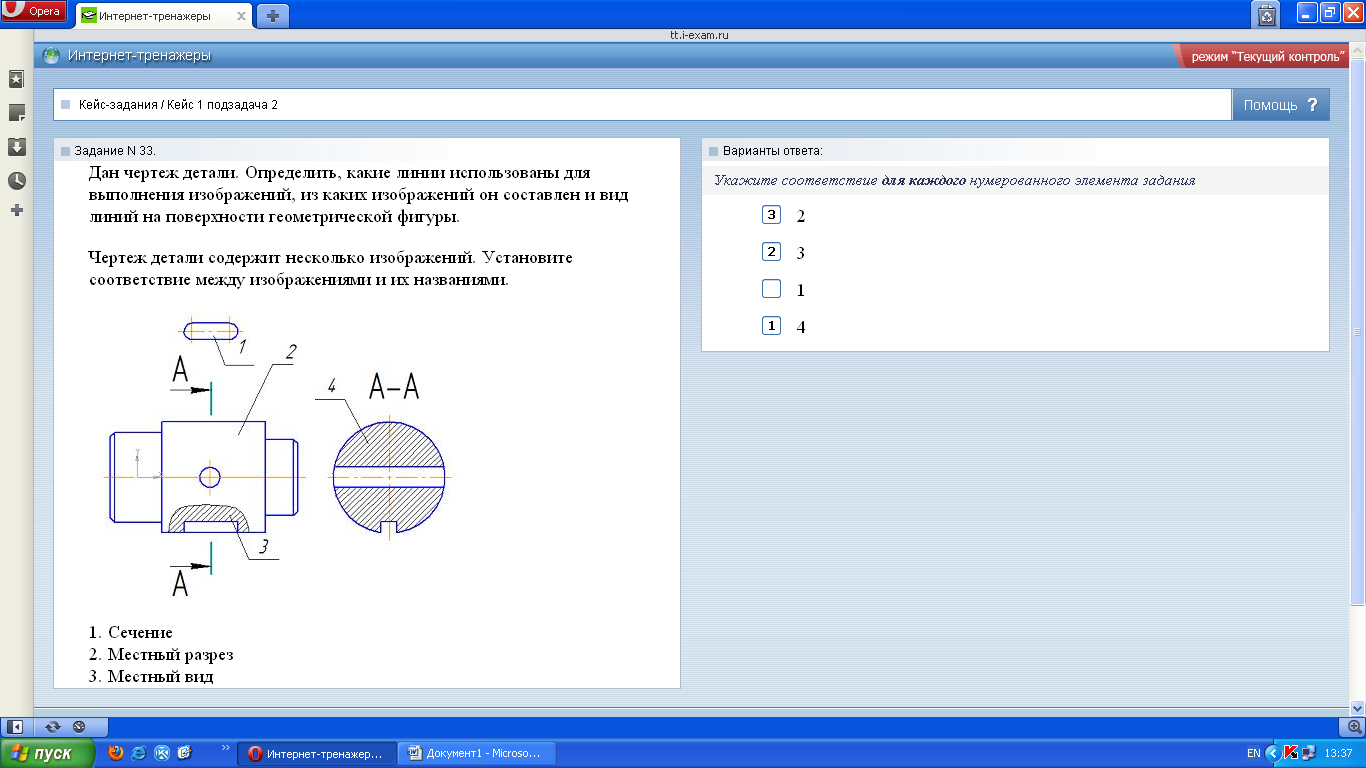This screenshot has height=768, width=1366.
Task: Click empty matching box next to answer 1
Action: [771, 289]
